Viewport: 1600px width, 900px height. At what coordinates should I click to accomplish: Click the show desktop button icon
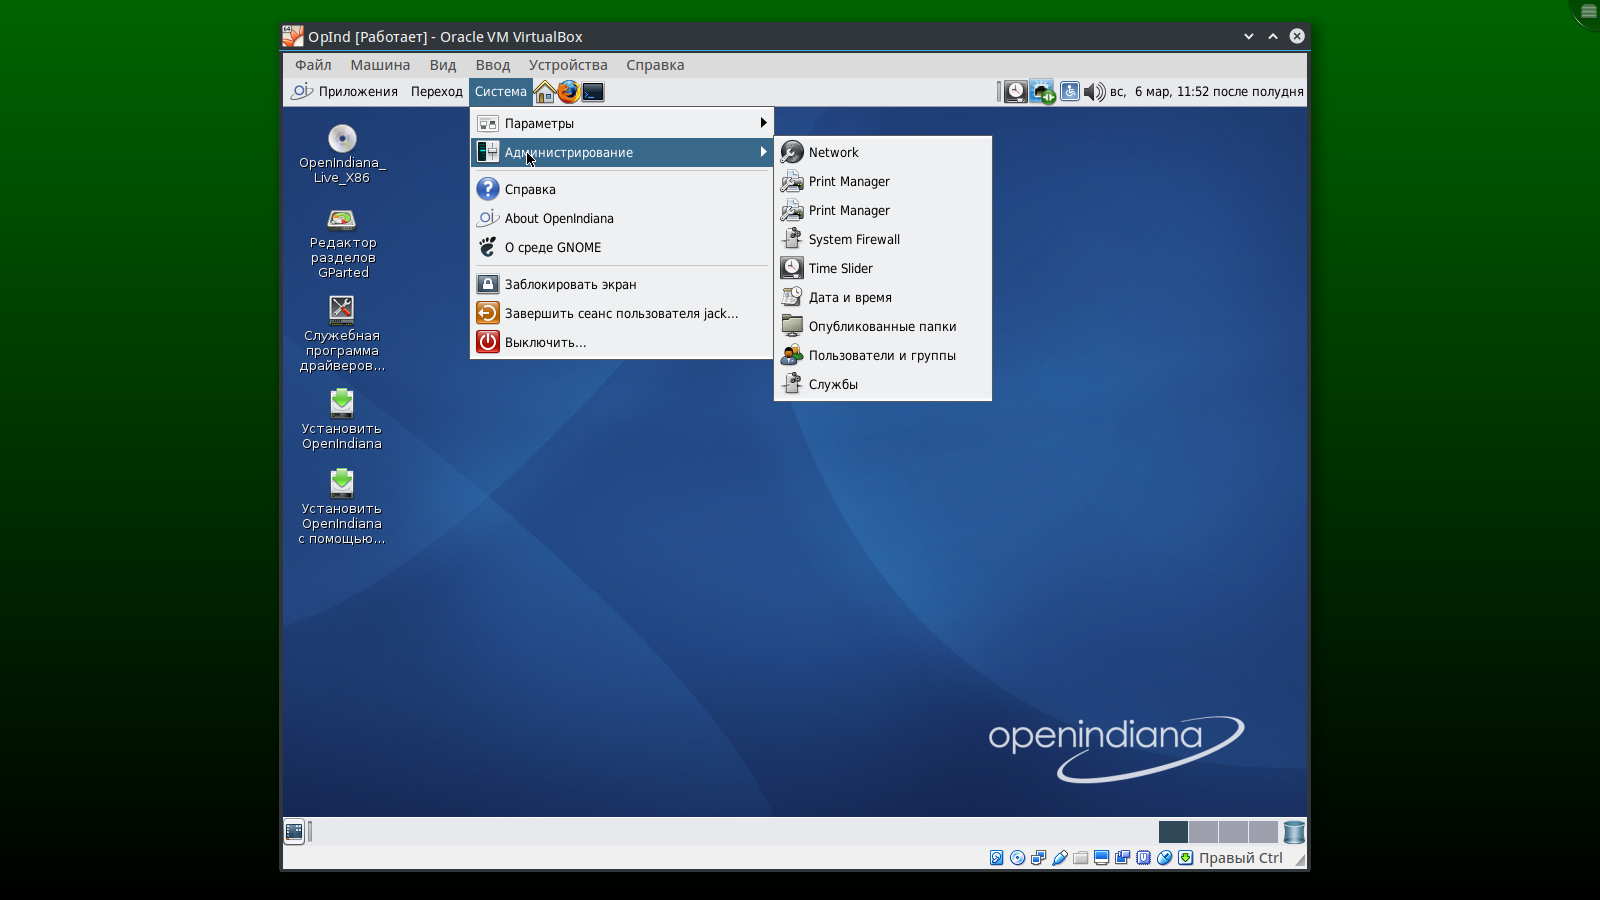tap(294, 831)
